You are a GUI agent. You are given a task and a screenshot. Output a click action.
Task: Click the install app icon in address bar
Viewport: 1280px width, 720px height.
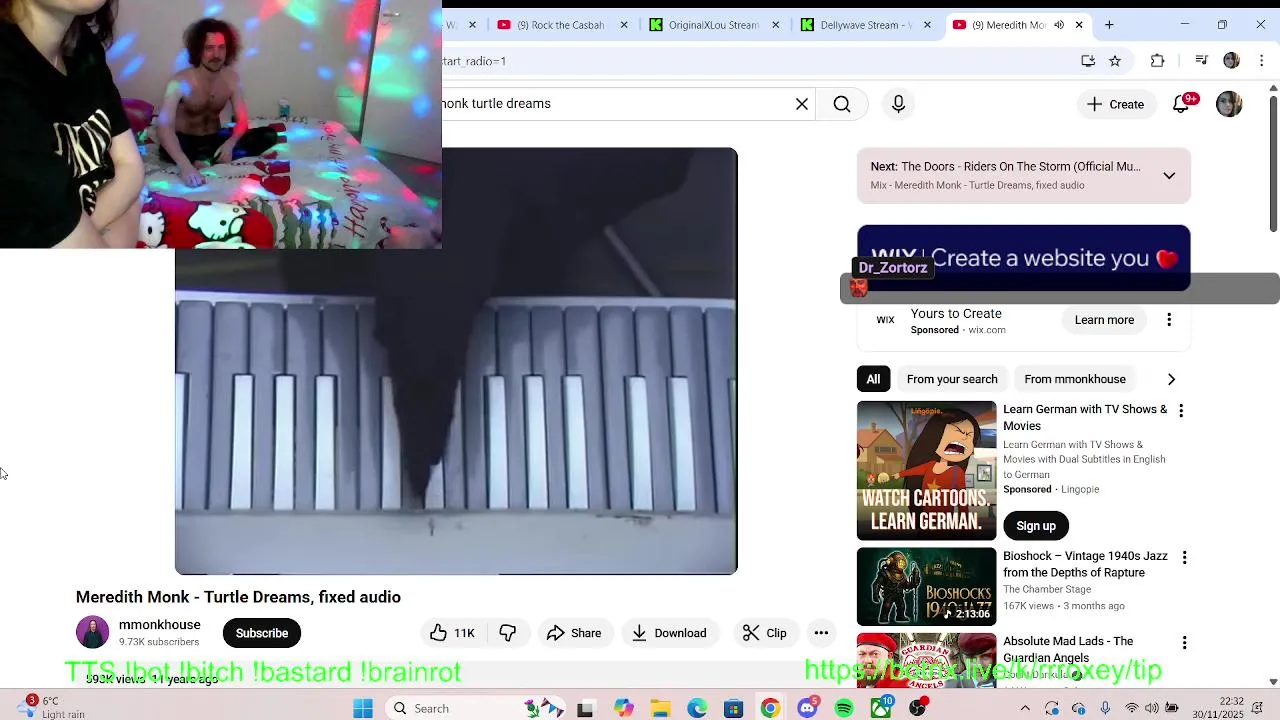pos(1088,61)
